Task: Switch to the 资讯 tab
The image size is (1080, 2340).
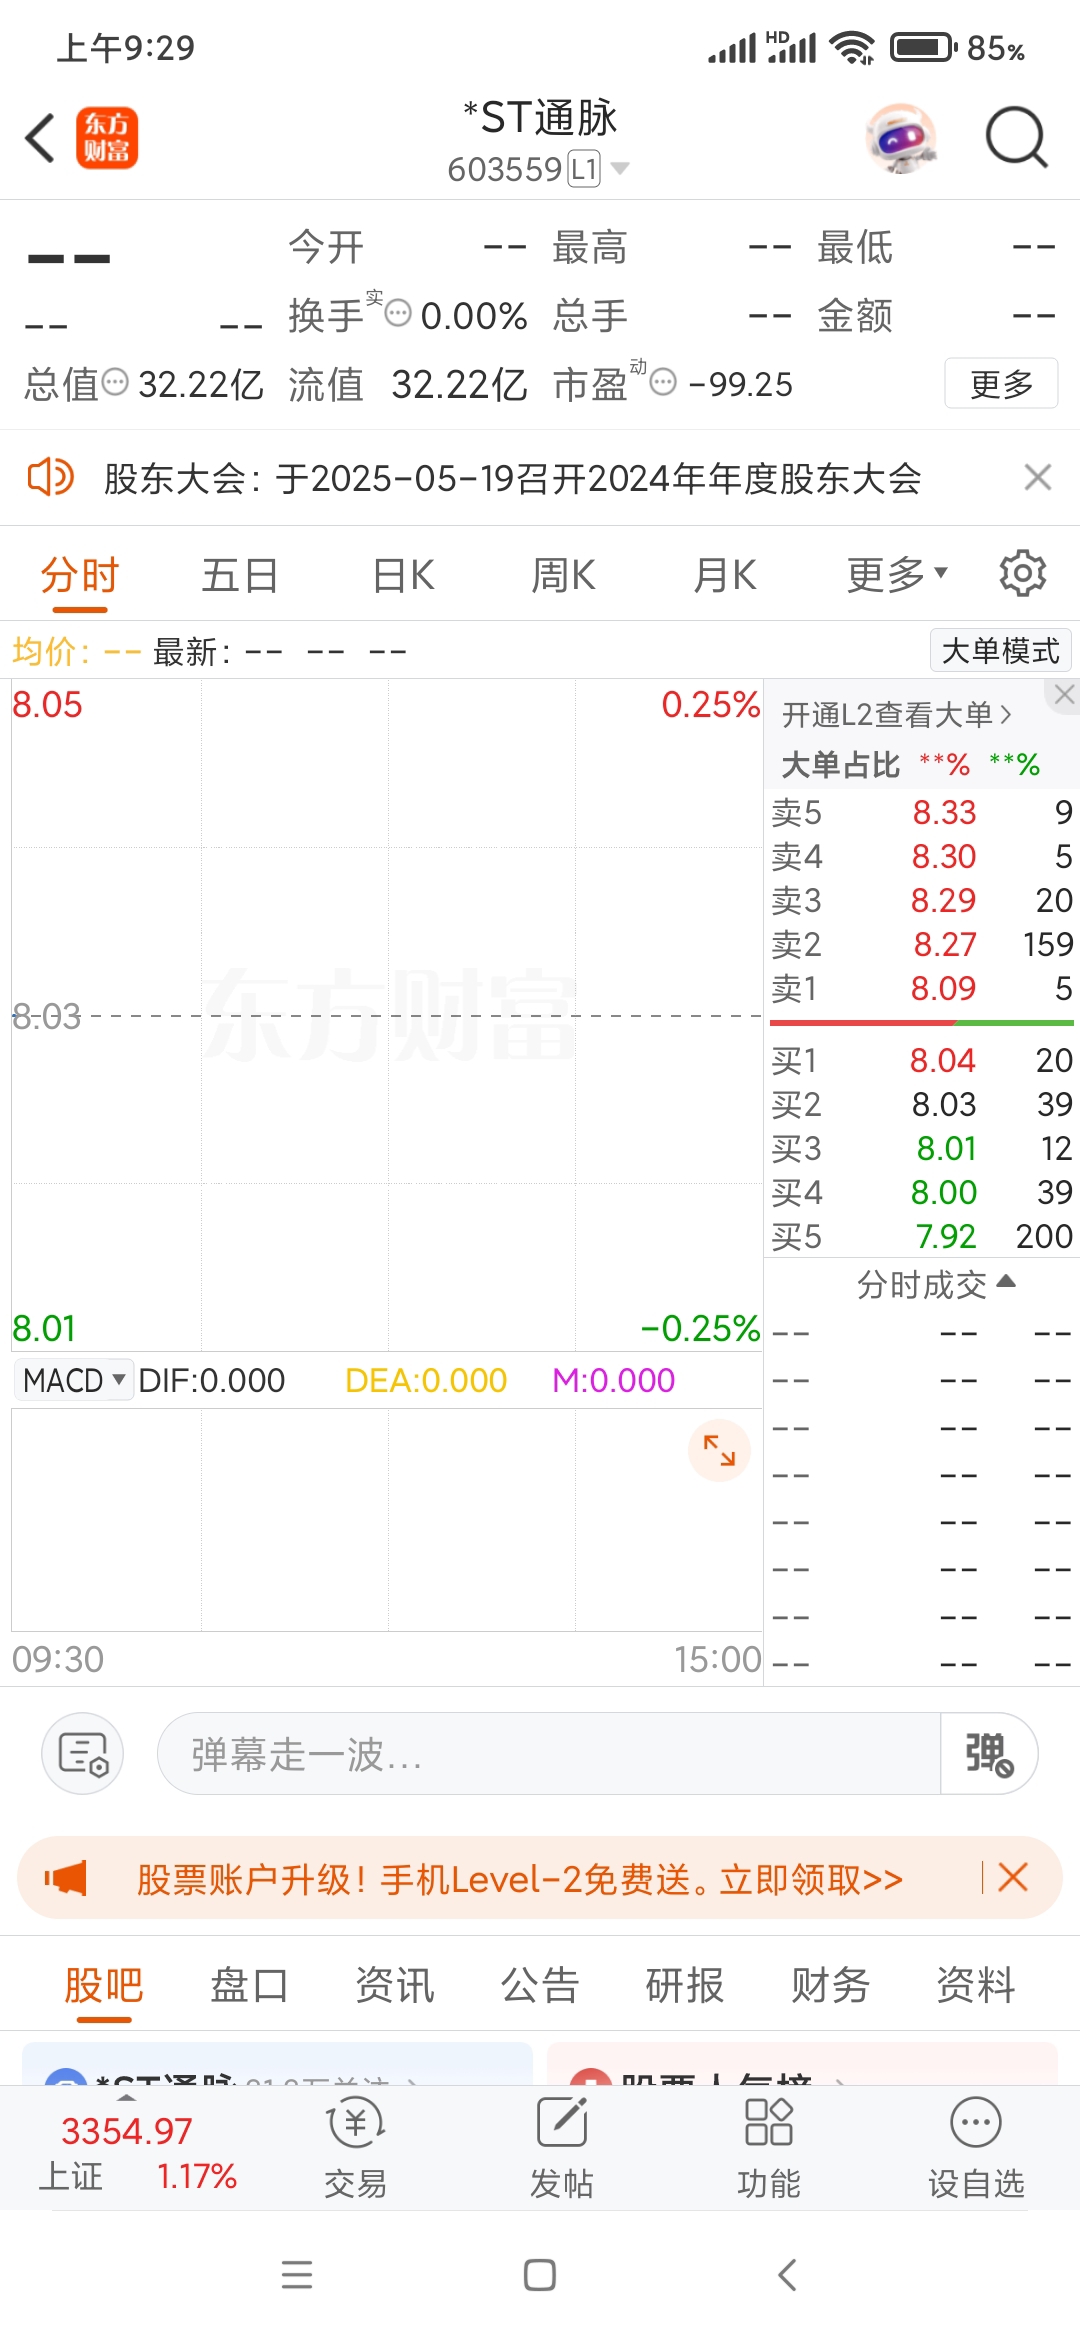Action: click(x=395, y=1985)
